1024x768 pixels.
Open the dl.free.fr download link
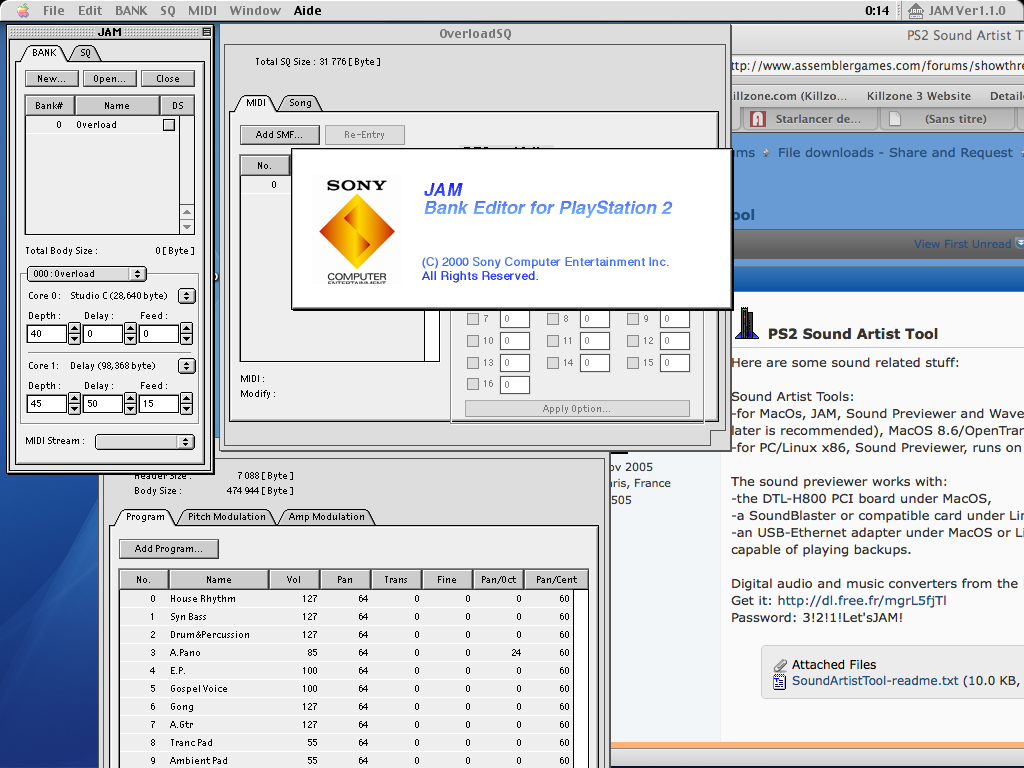[861, 601]
